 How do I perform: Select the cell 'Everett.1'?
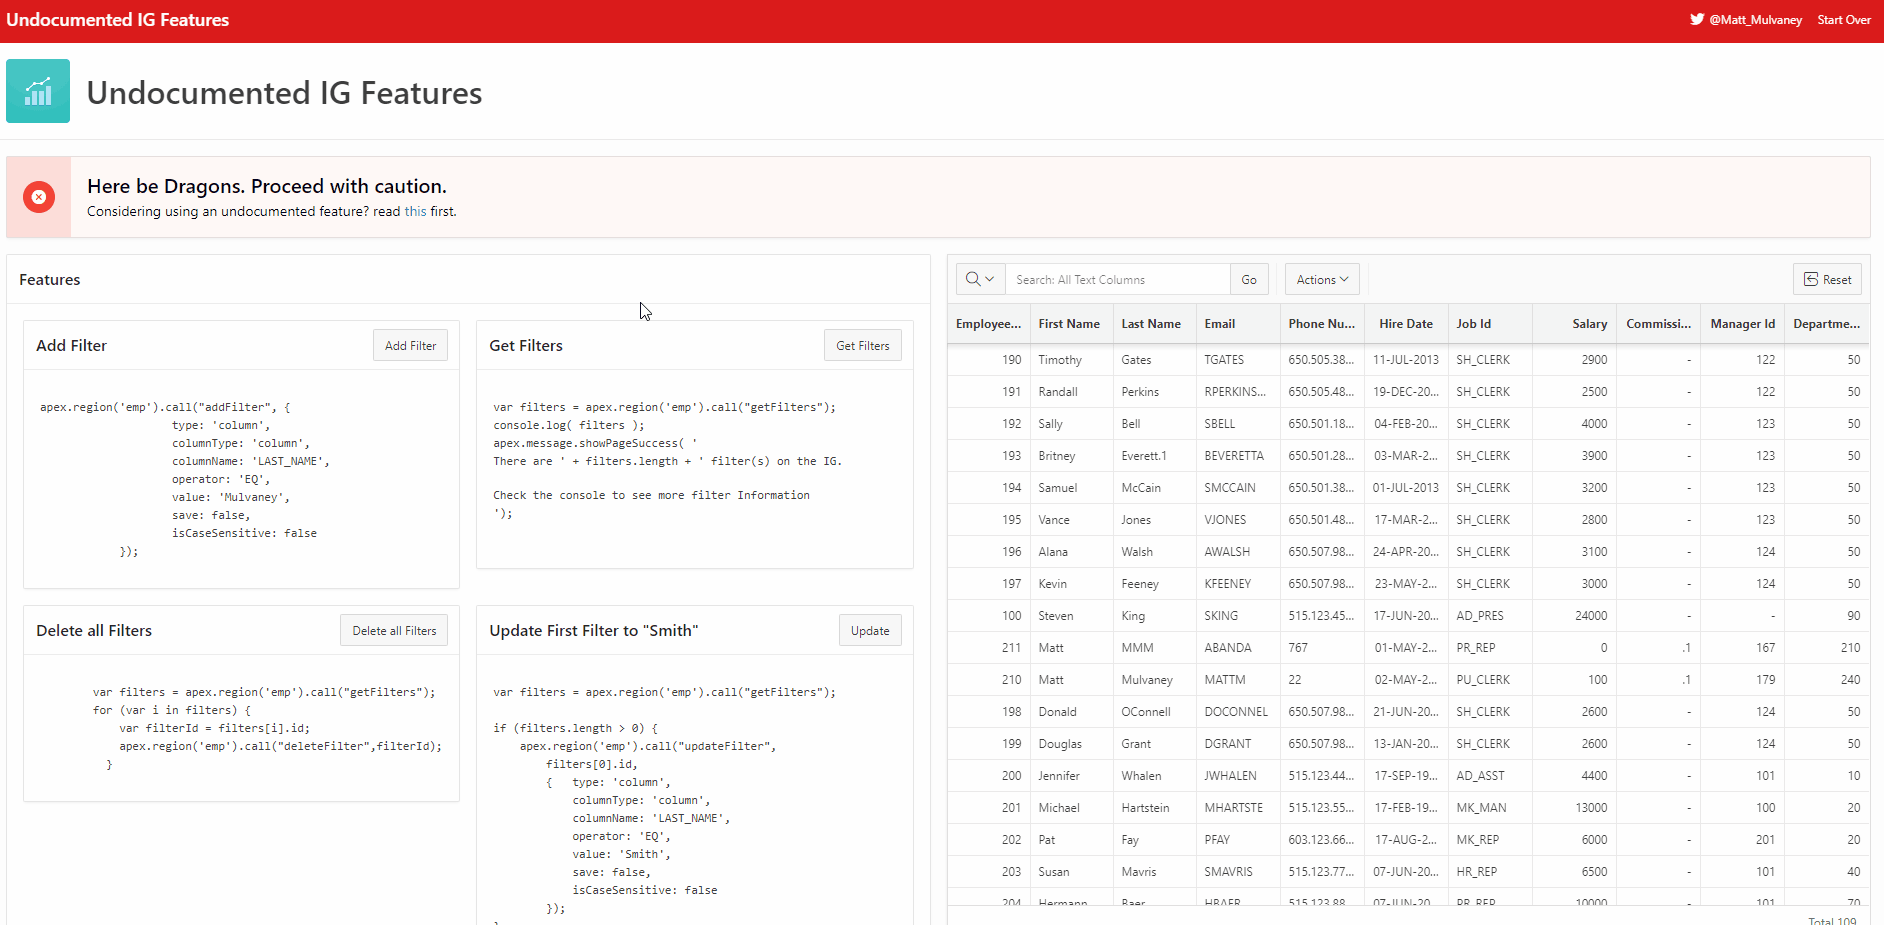coord(1154,456)
